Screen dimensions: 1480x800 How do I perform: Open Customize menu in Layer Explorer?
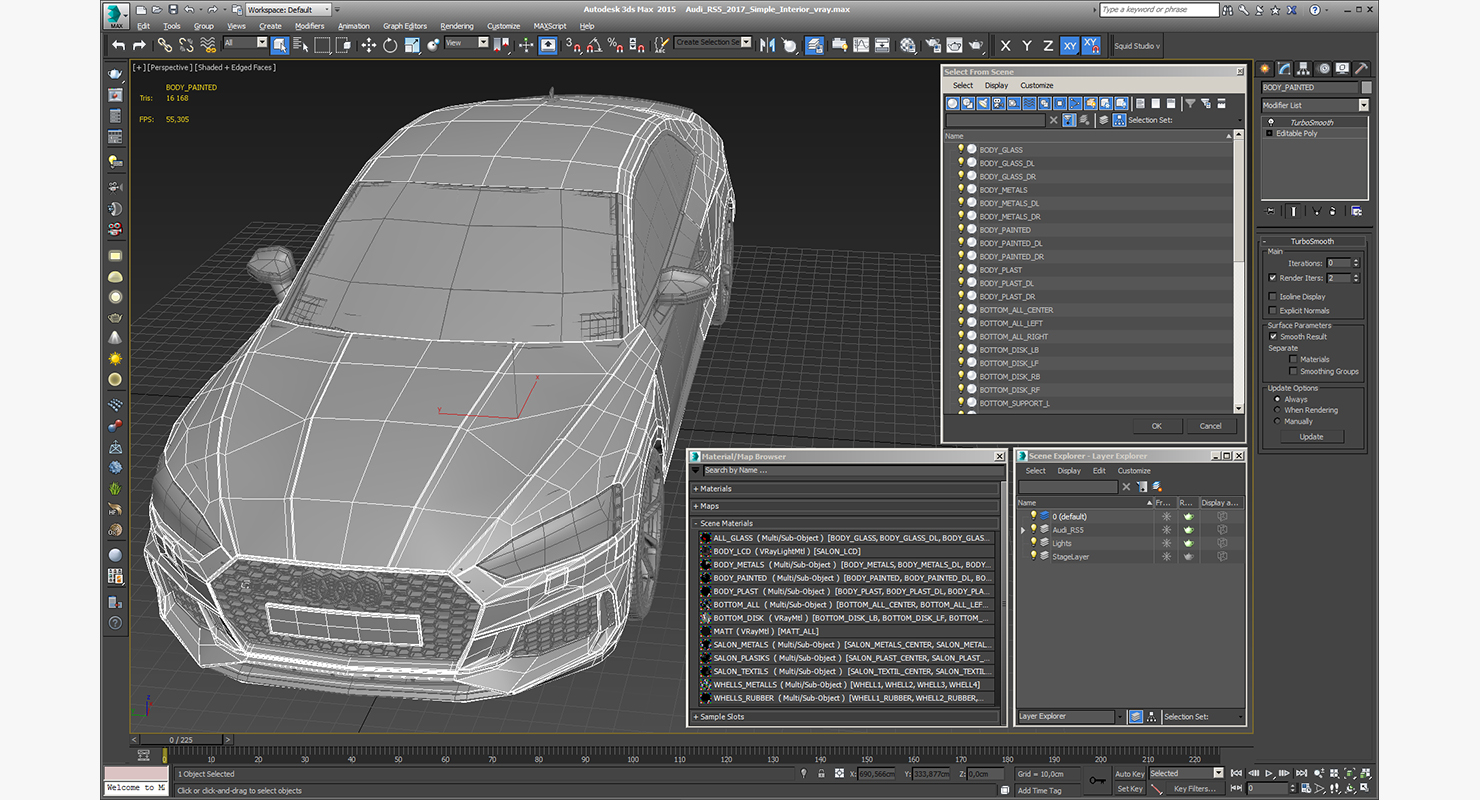[1134, 471]
